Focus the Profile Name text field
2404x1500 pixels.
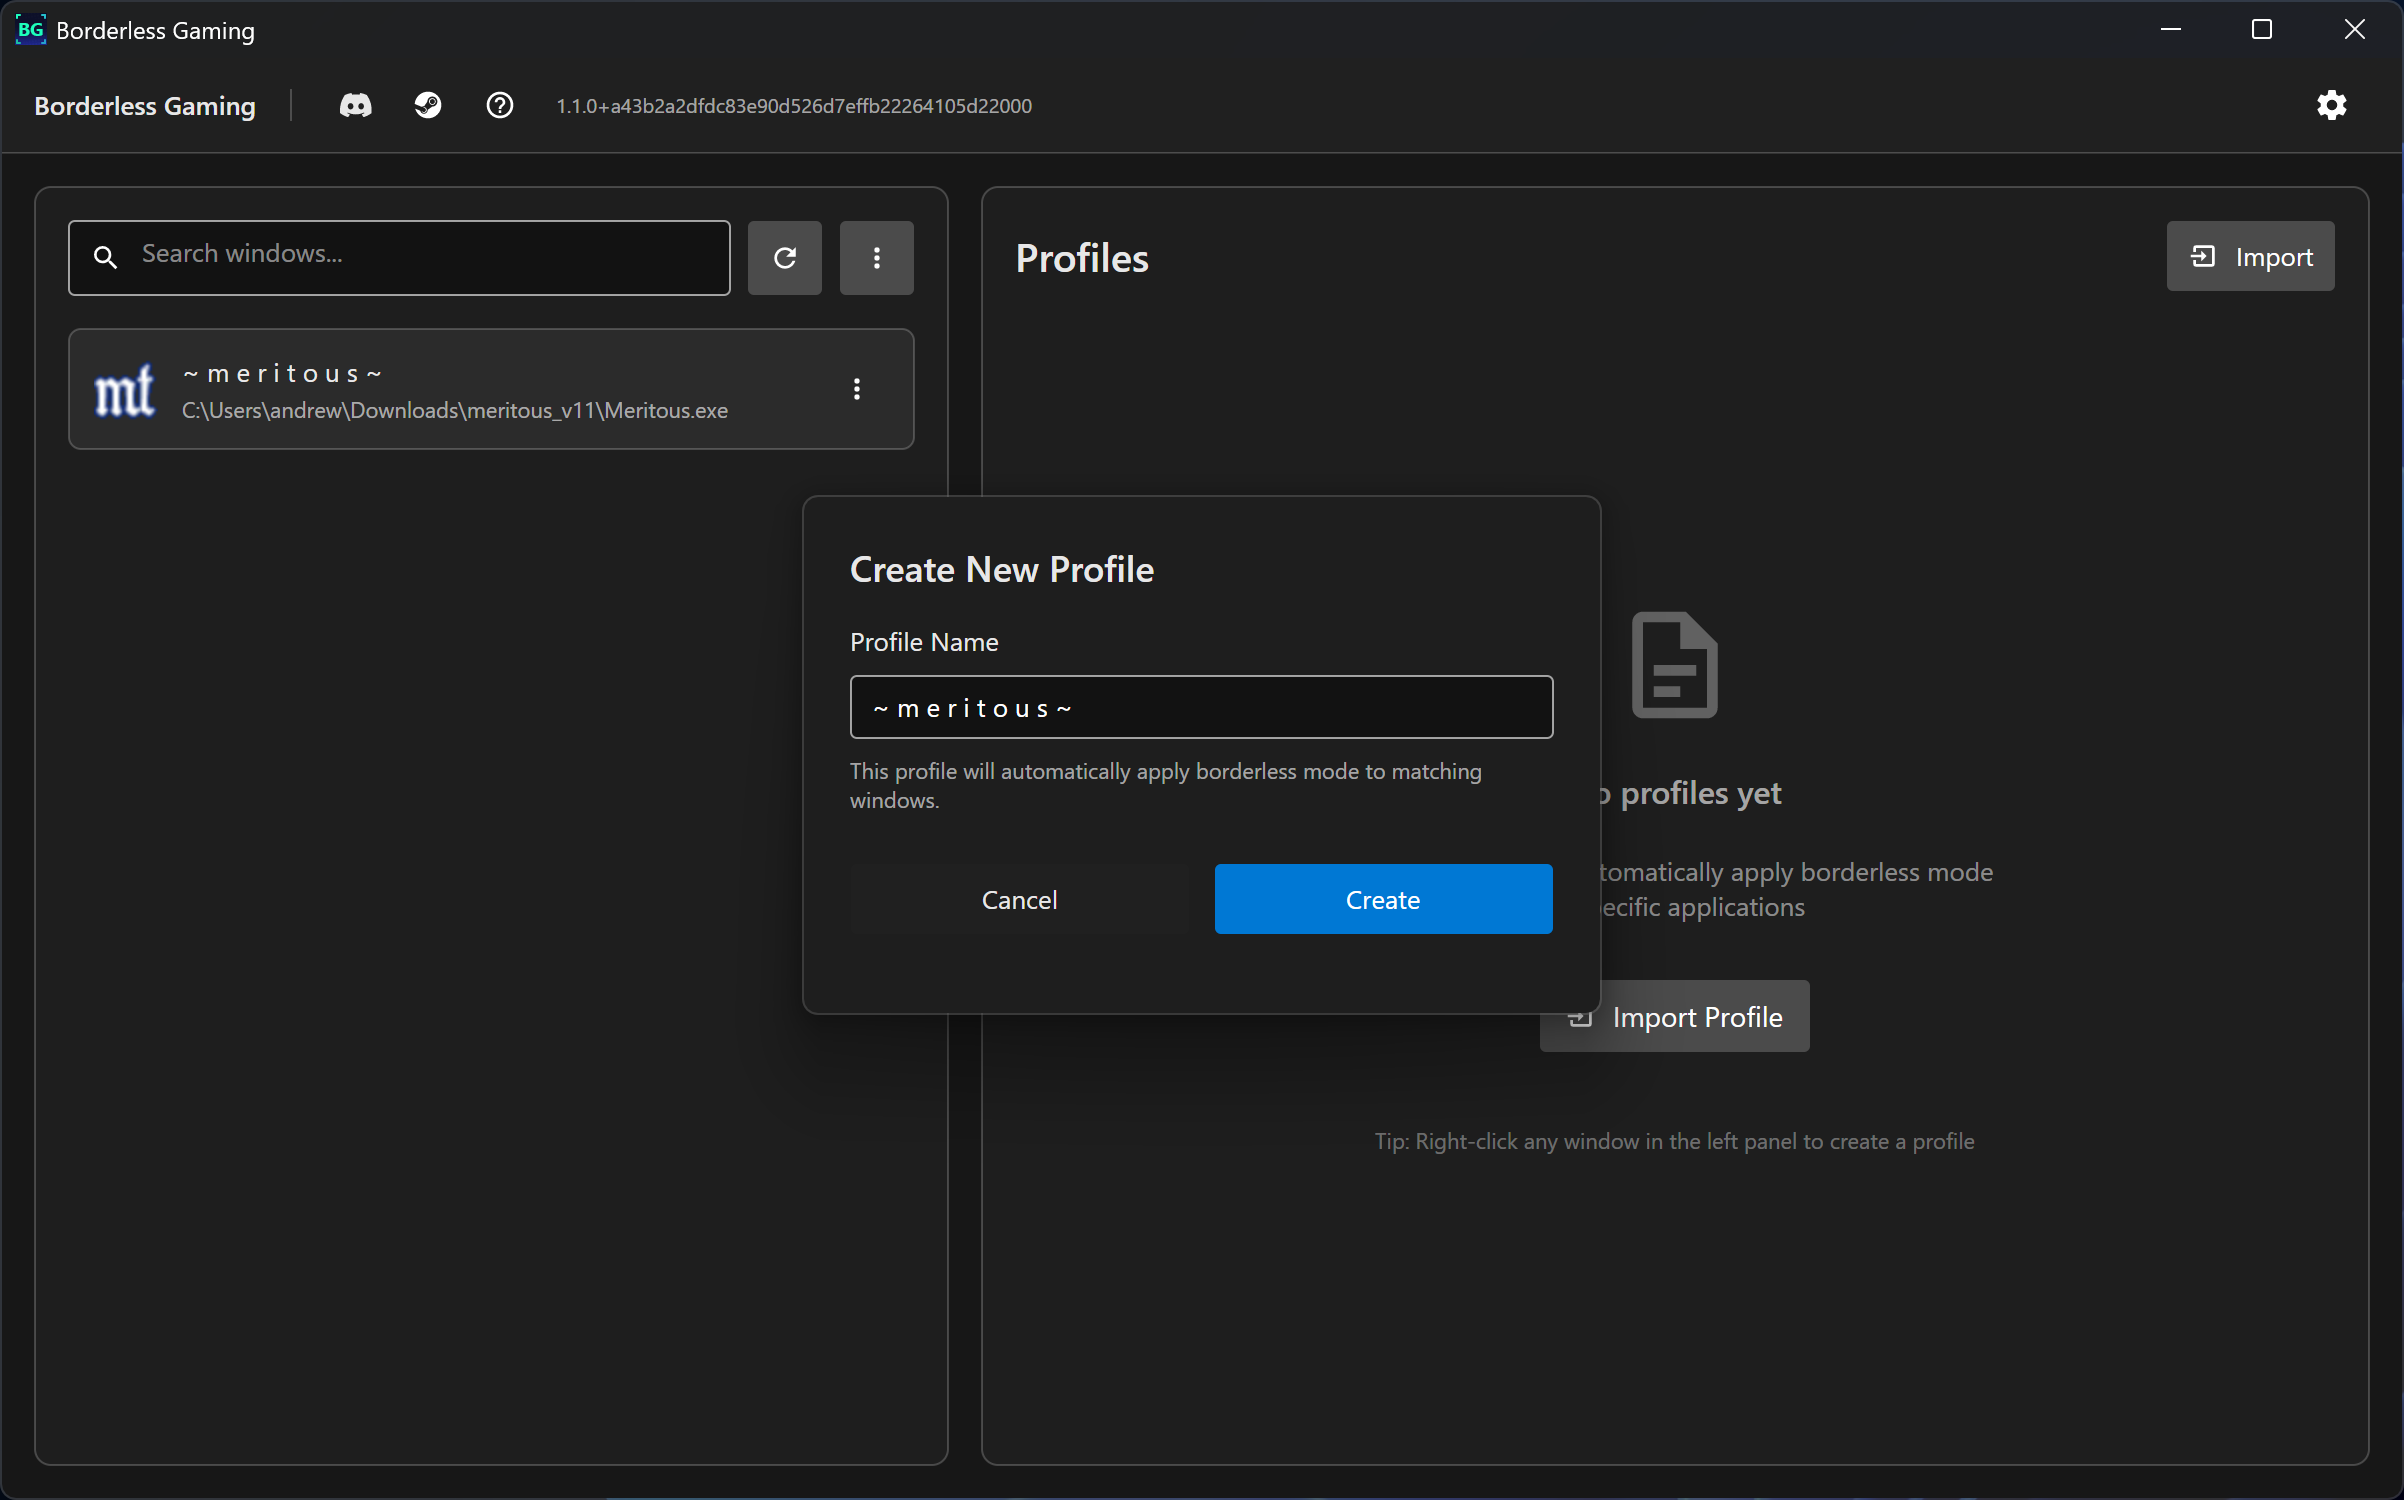1200,708
